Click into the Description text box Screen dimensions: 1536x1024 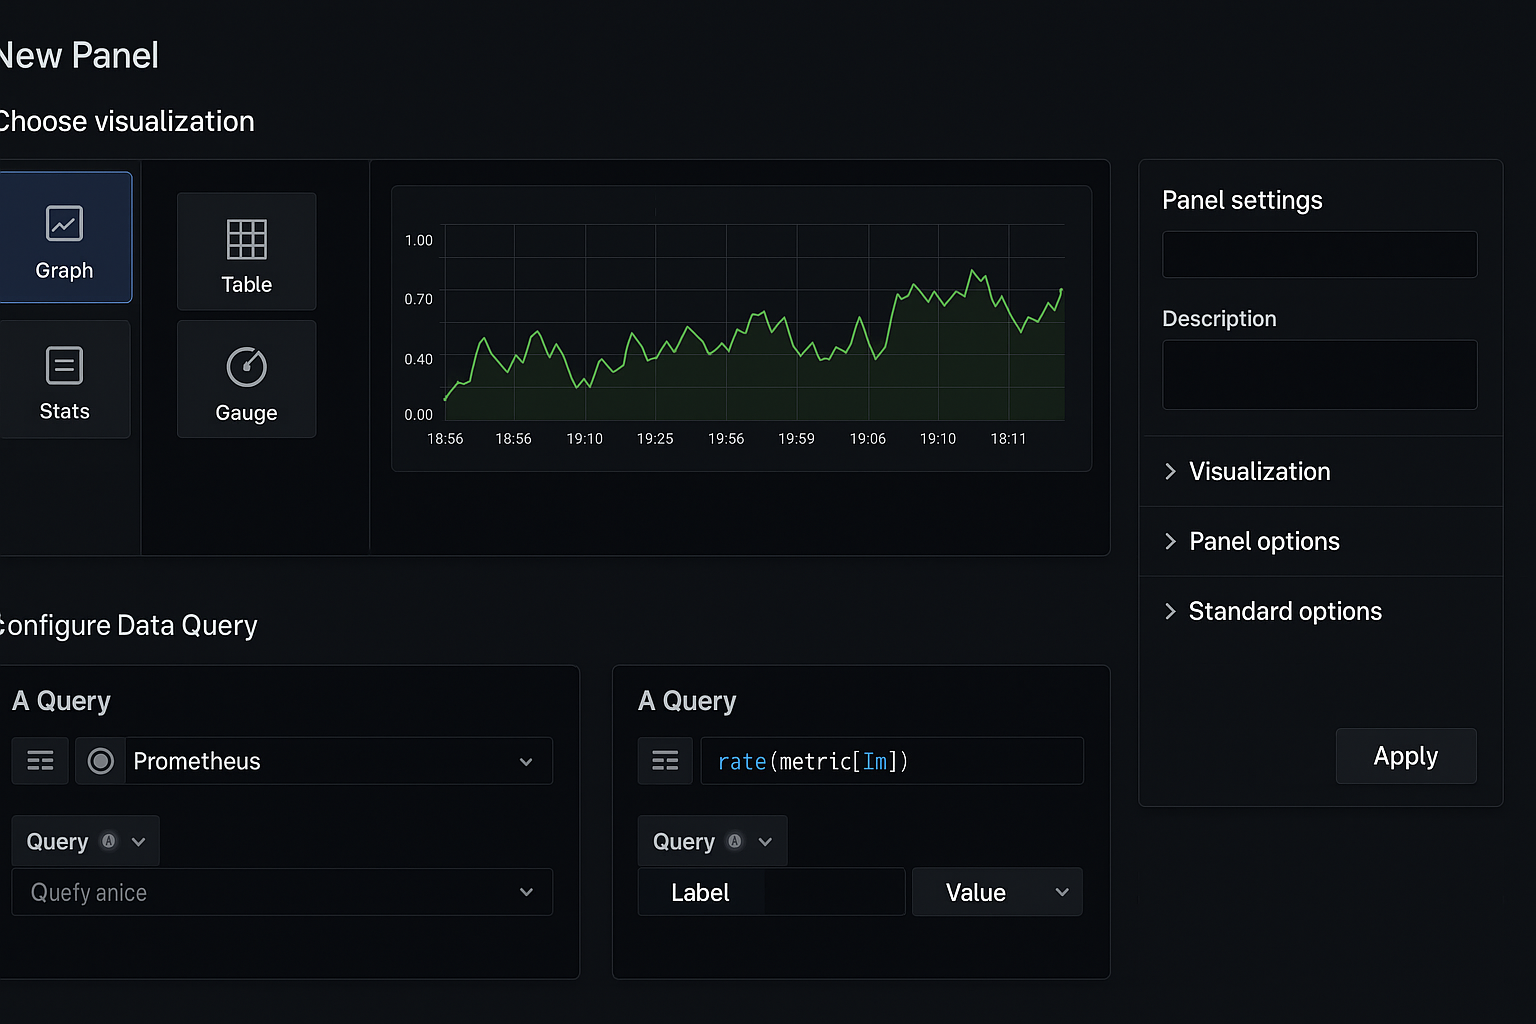pyautogui.click(x=1319, y=374)
